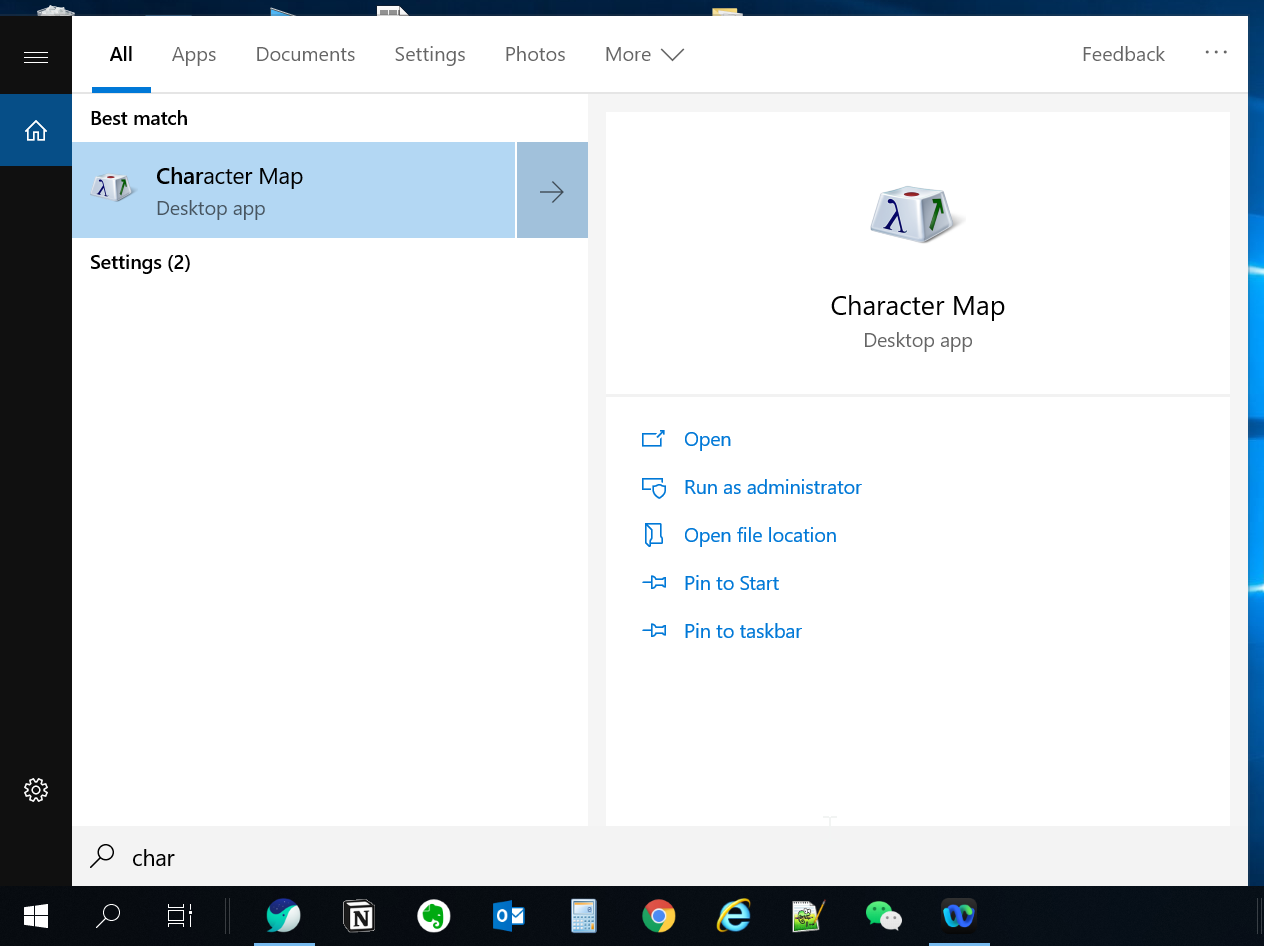Open Notepad++ from the taskbar
Image resolution: width=1264 pixels, height=946 pixels.
tap(808, 916)
